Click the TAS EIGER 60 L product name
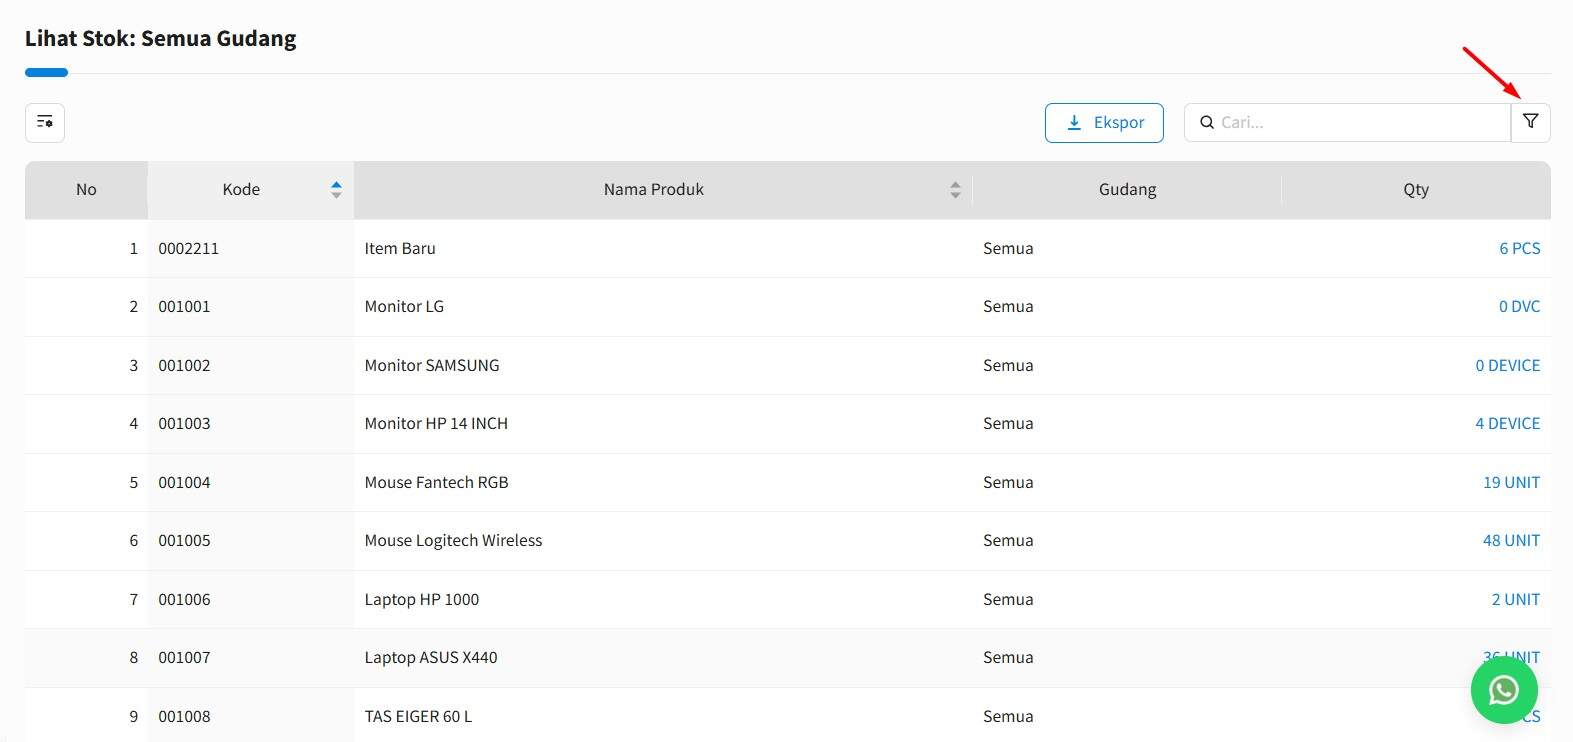The image size is (1573, 742). tap(418, 716)
